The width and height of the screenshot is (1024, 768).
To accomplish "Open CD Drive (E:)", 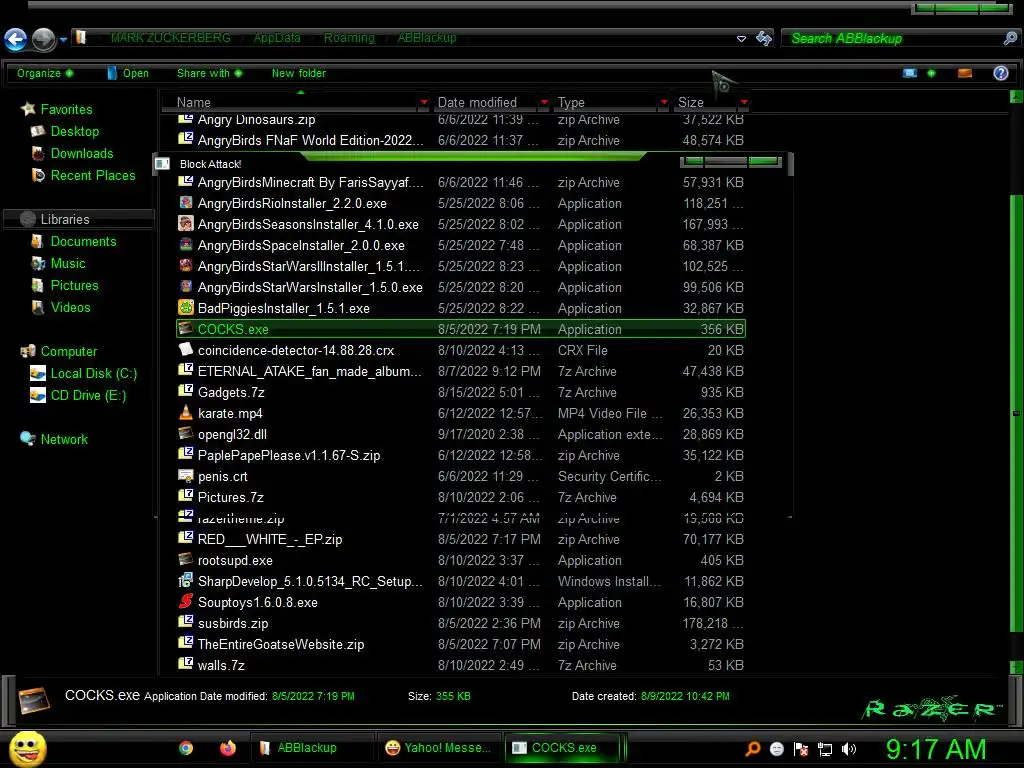I will pyautogui.click(x=78, y=396).
